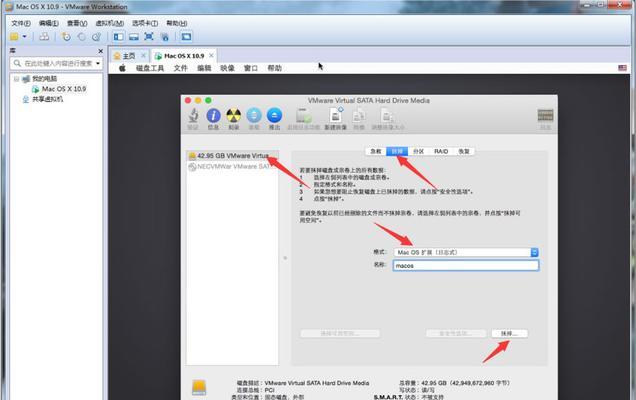Select Mac OS X 10.9 in library tree

pyautogui.click(x=59, y=89)
